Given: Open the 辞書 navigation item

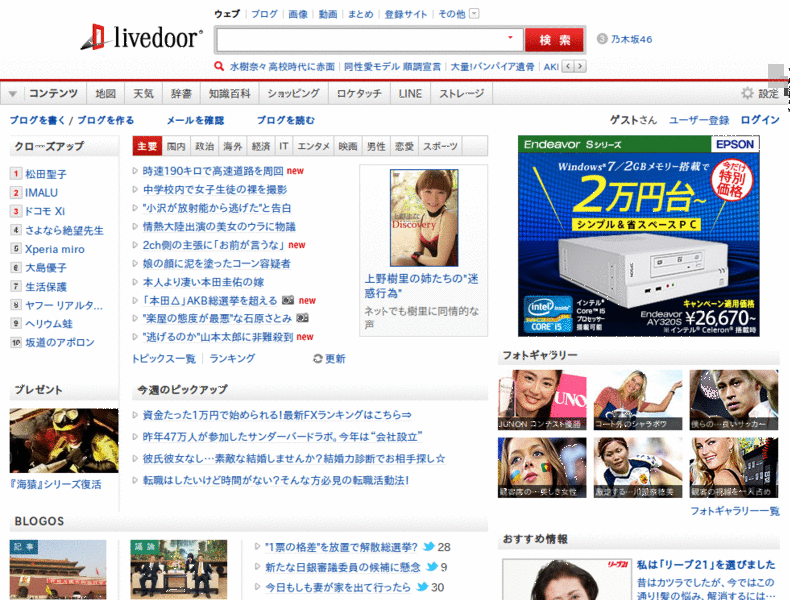Looking at the screenshot, I should [x=181, y=93].
